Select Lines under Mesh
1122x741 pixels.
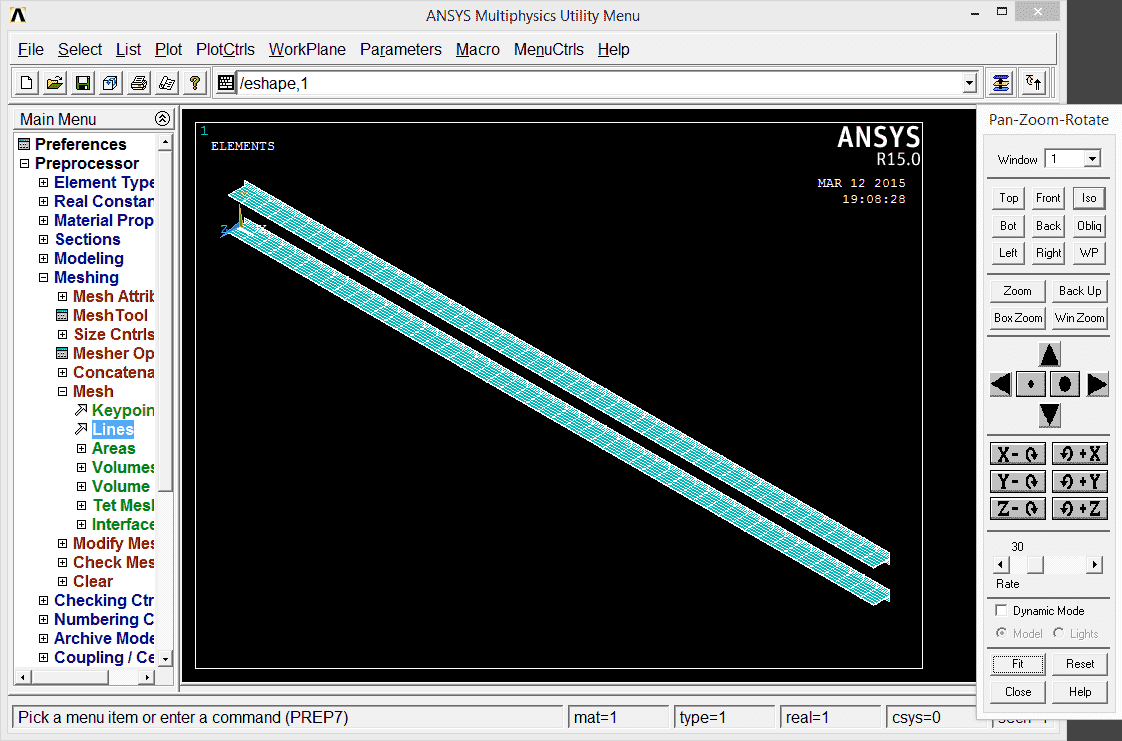click(x=113, y=429)
